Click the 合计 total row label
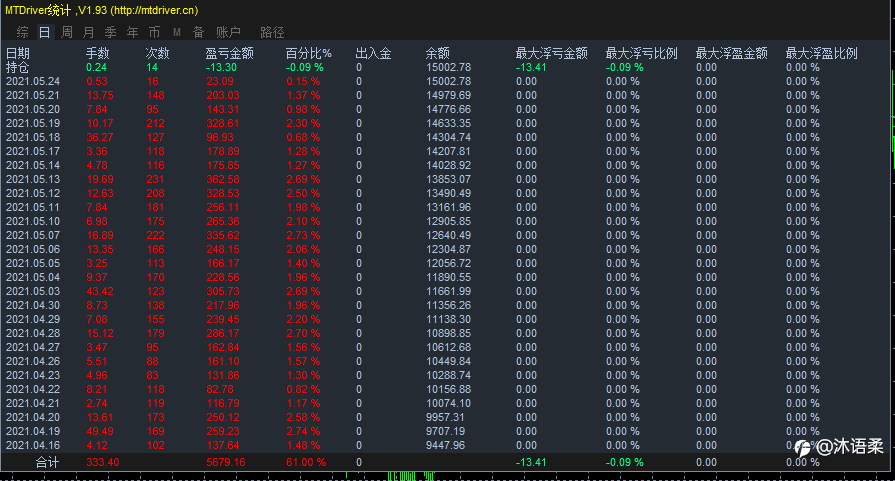 (x=47, y=462)
